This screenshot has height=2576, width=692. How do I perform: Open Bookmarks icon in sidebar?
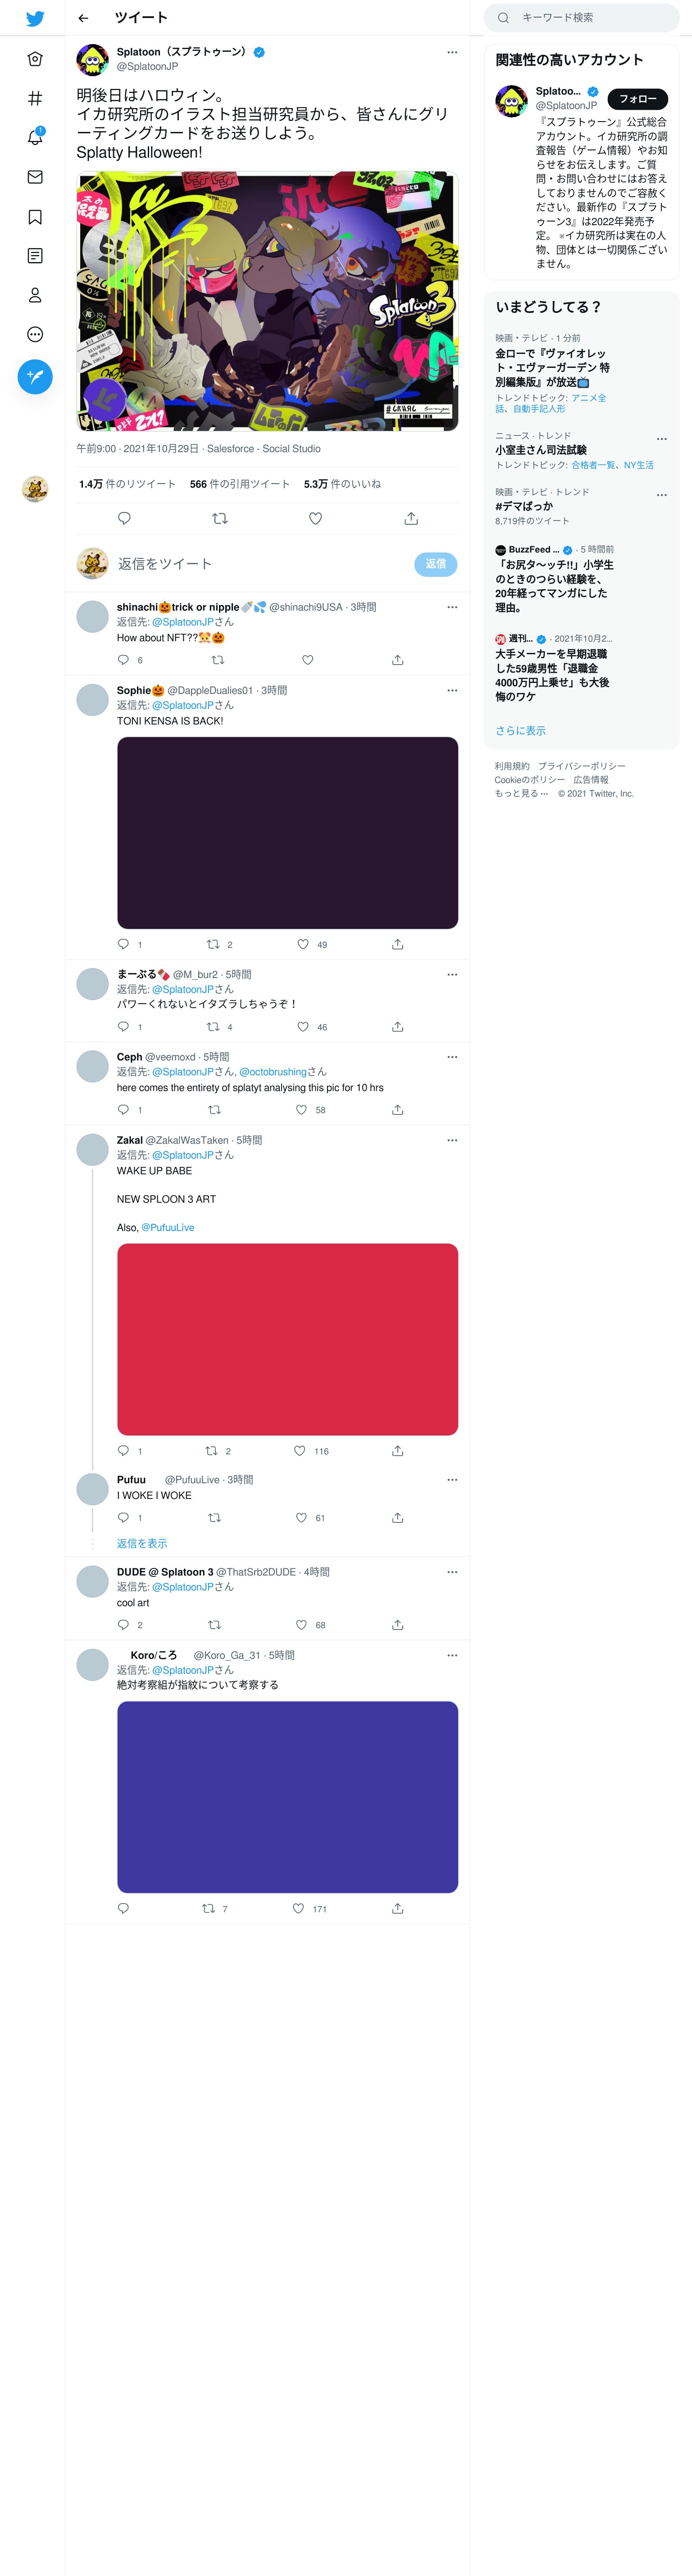click(x=35, y=217)
